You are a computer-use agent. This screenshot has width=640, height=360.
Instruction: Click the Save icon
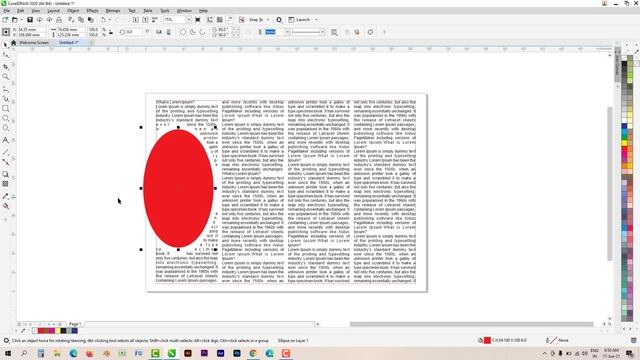point(30,20)
